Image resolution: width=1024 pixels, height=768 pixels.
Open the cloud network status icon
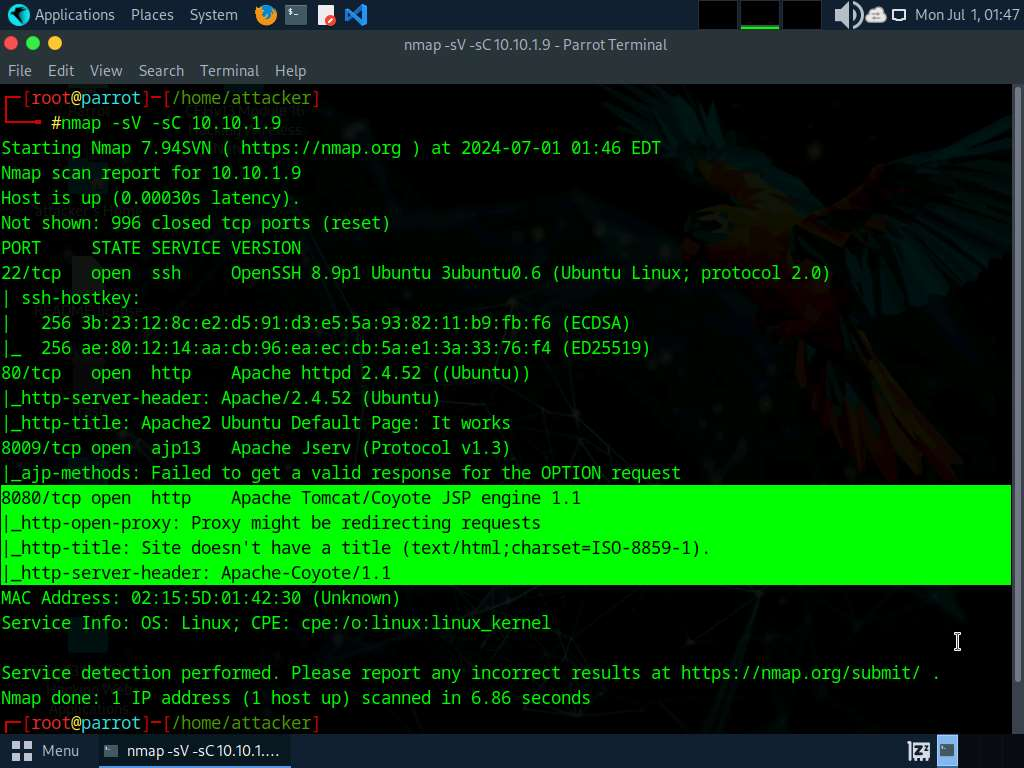tap(876, 15)
